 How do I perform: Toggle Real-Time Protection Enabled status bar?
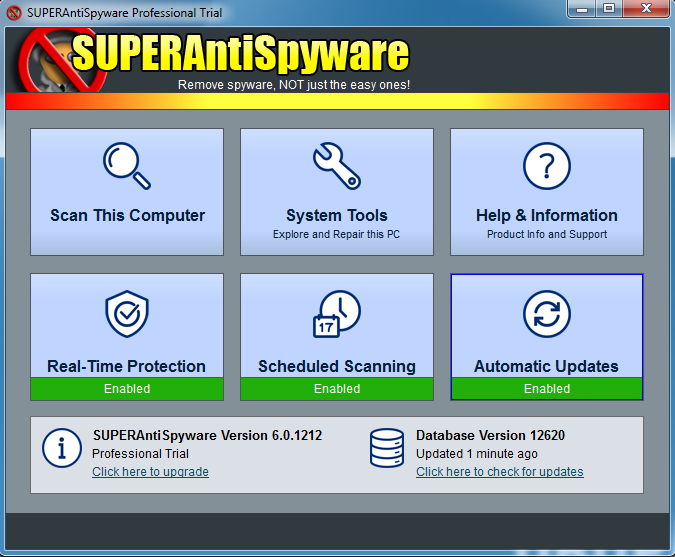click(x=127, y=388)
